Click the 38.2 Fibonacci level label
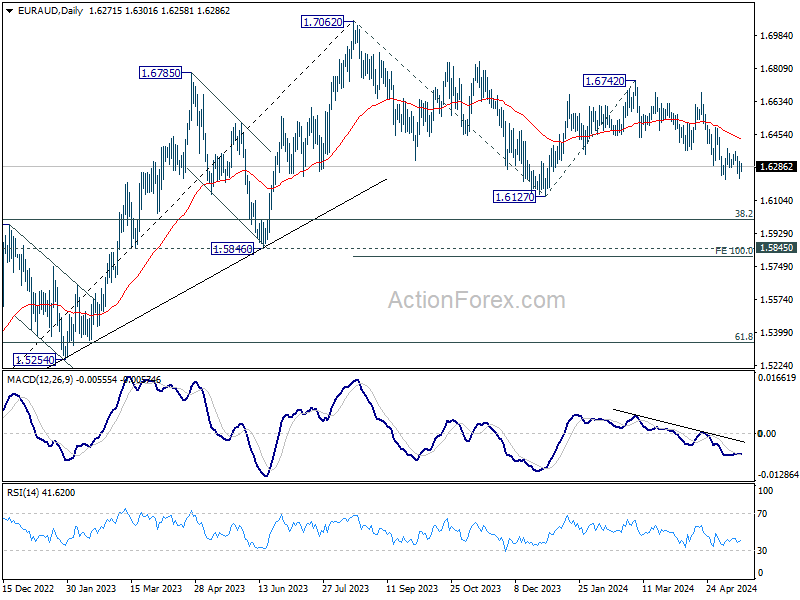The height and width of the screenshot is (600, 800). [x=744, y=214]
